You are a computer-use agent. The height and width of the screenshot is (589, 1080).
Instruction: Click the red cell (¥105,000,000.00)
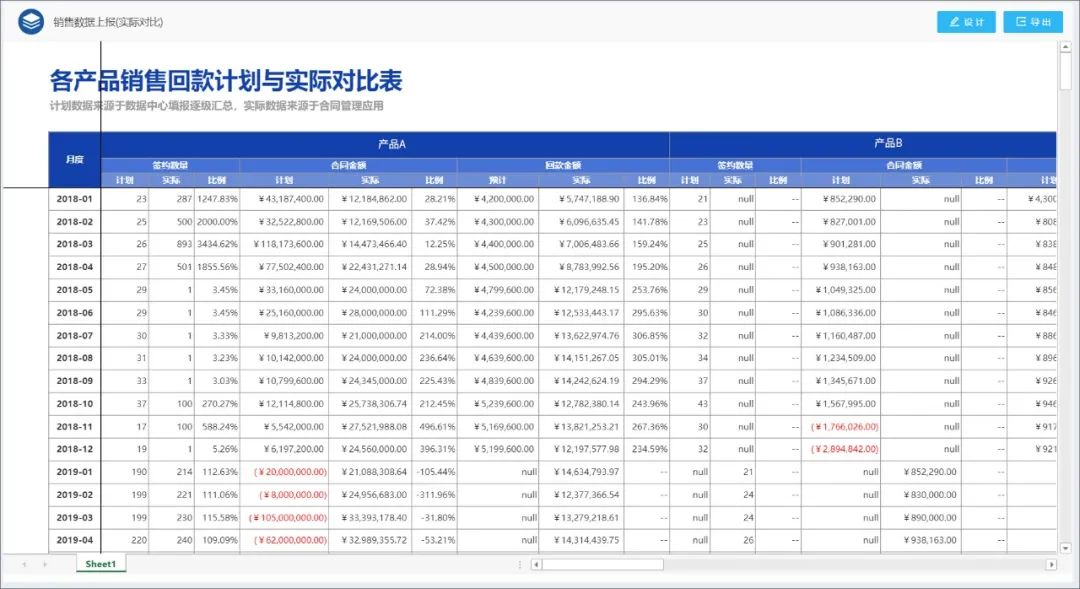coord(284,517)
